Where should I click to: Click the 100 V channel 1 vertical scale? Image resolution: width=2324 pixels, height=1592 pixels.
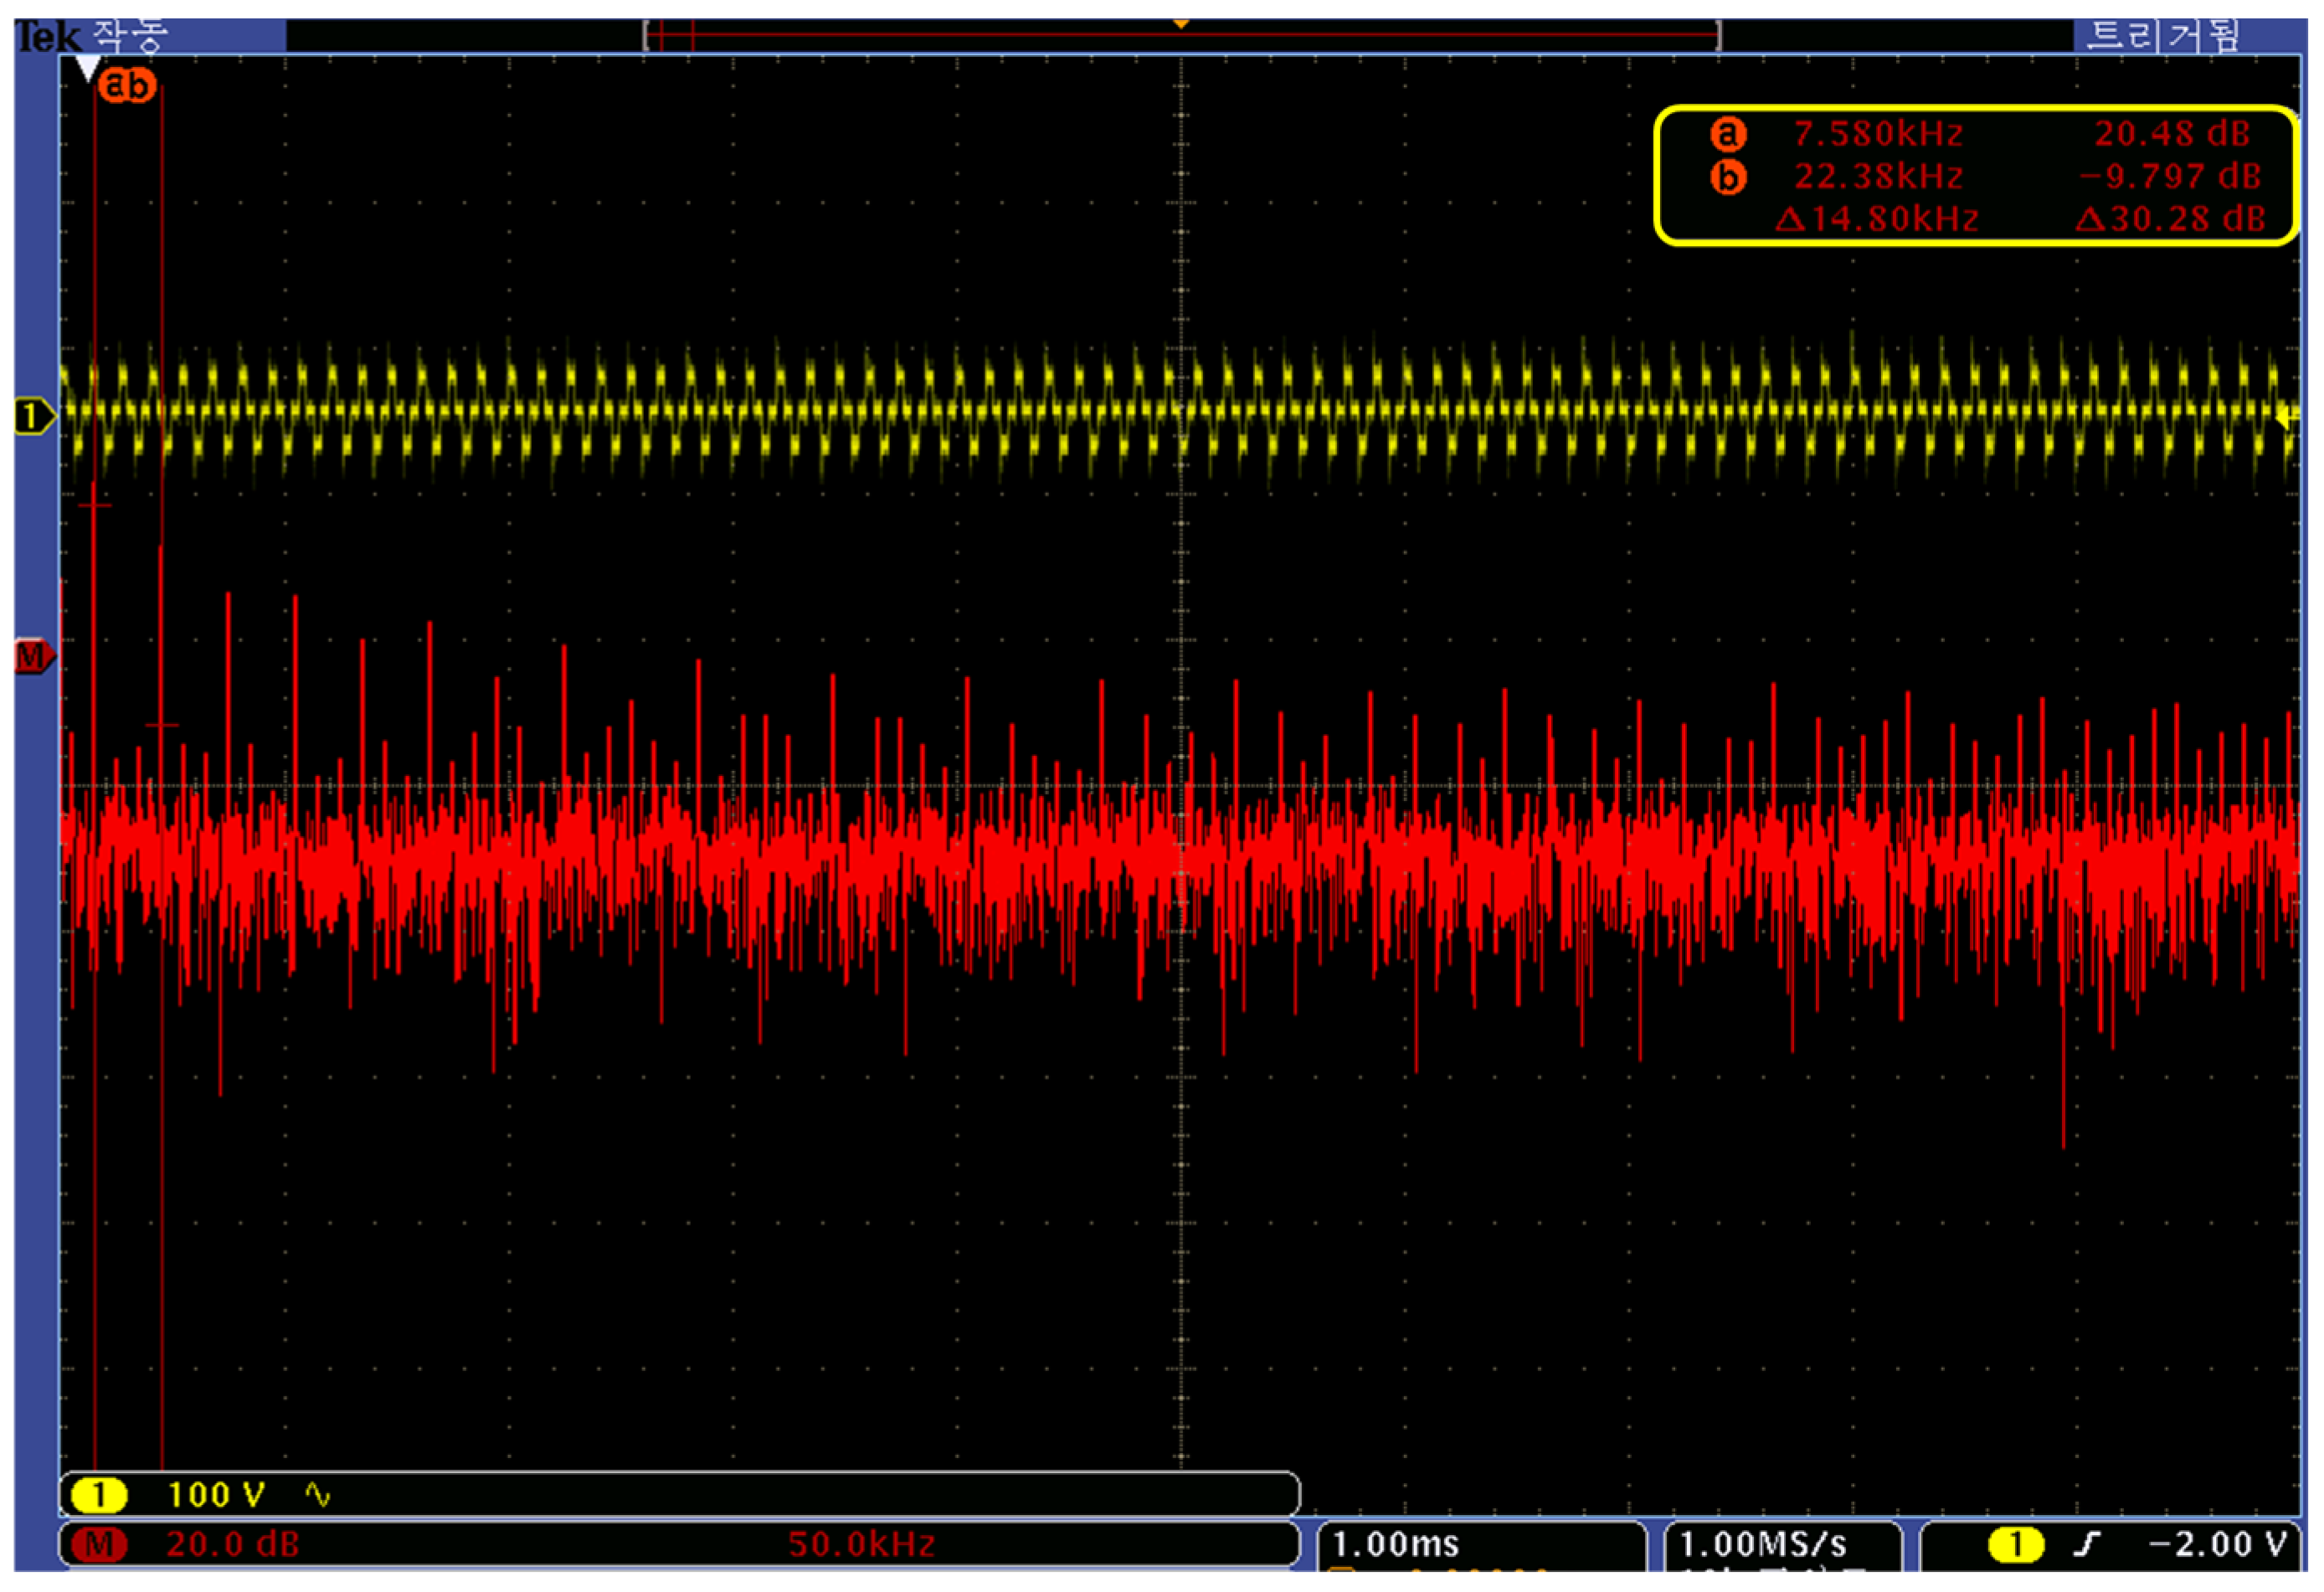[x=216, y=1496]
